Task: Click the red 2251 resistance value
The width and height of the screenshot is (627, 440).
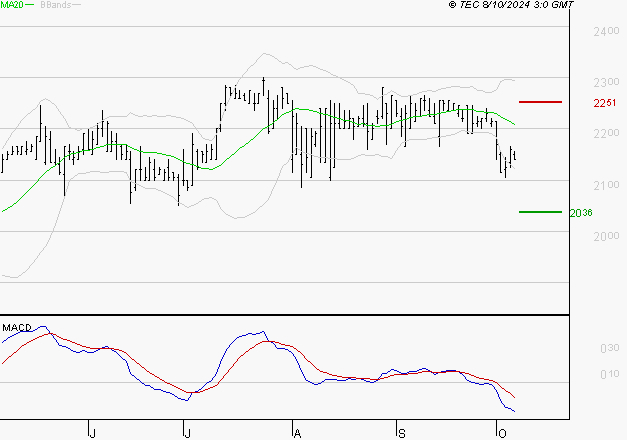Action: [x=605, y=103]
